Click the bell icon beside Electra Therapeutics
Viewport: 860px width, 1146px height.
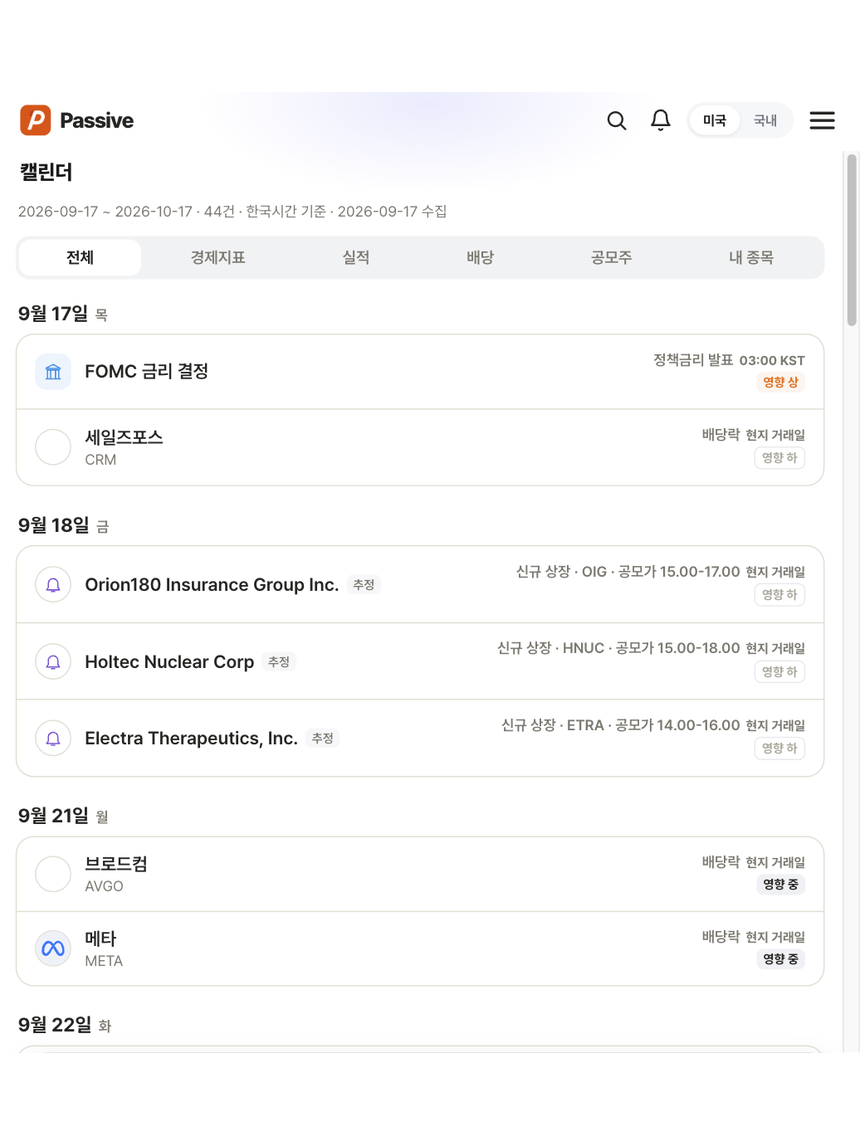(x=53, y=738)
